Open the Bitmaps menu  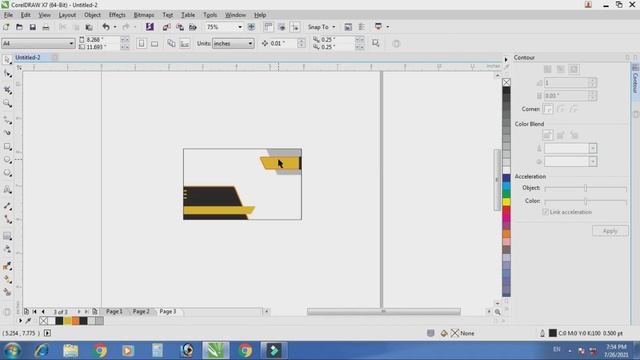[x=144, y=15]
